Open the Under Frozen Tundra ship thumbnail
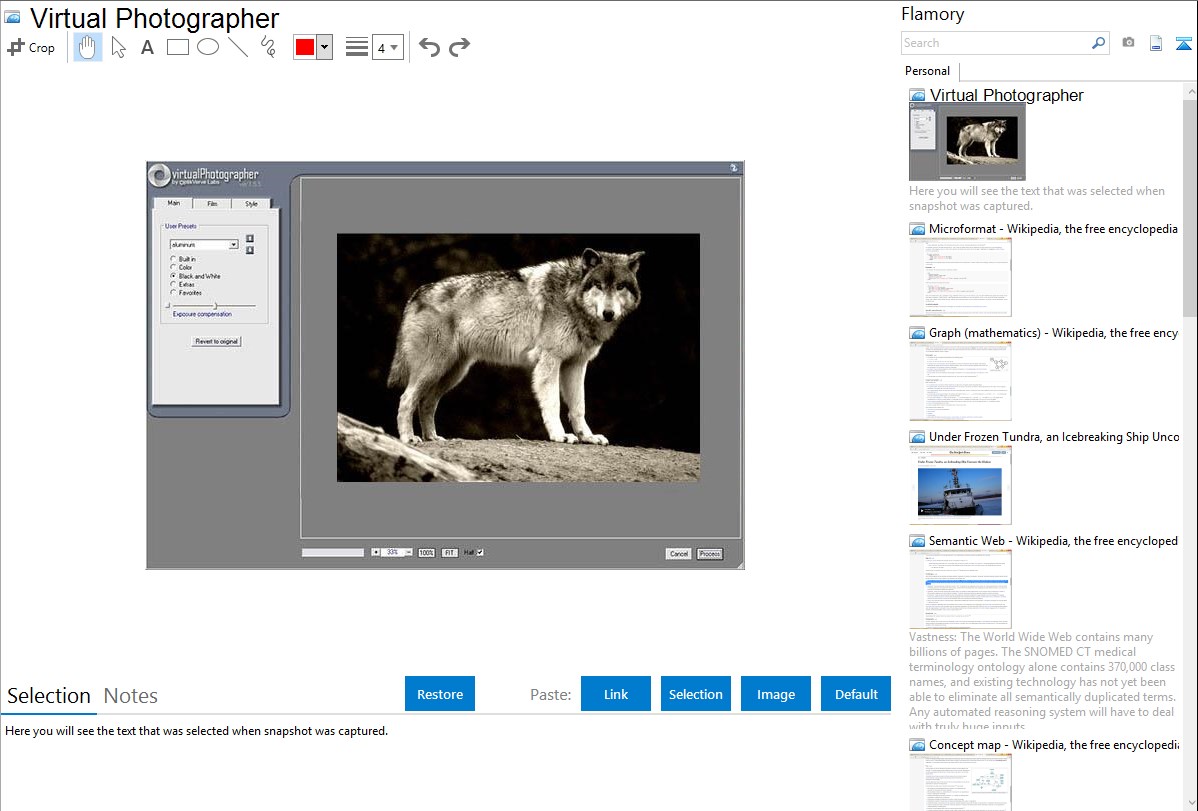Viewport: 1198px width, 811px height. [x=960, y=485]
